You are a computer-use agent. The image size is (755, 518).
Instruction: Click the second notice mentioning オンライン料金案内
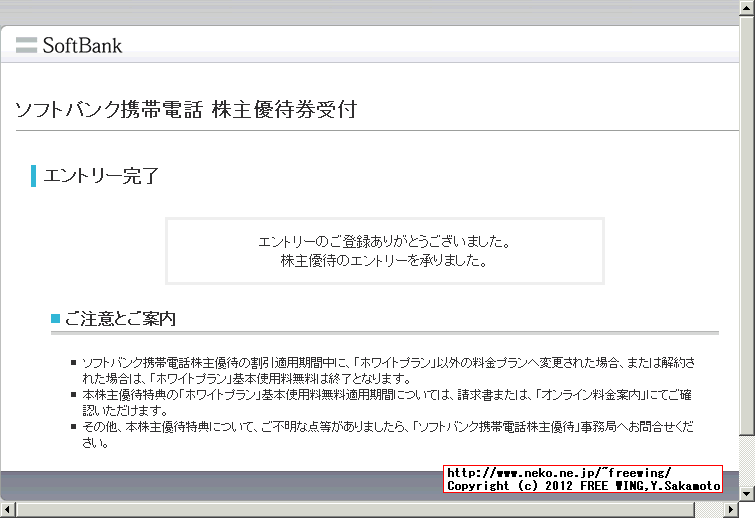click(387, 402)
